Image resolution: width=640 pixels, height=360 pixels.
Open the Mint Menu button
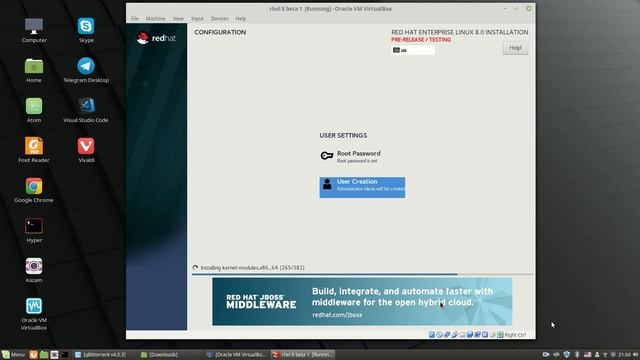[13, 355]
